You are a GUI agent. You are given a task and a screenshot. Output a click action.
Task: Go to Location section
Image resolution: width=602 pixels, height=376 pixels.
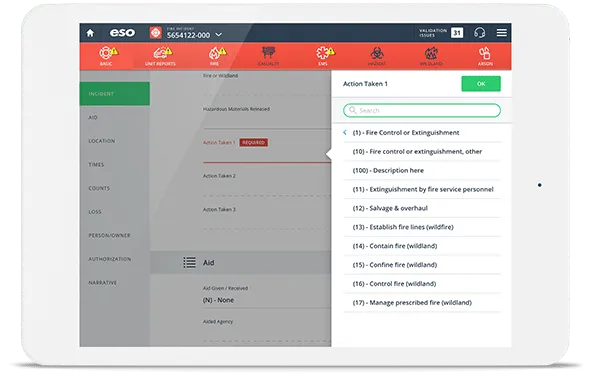[115, 141]
